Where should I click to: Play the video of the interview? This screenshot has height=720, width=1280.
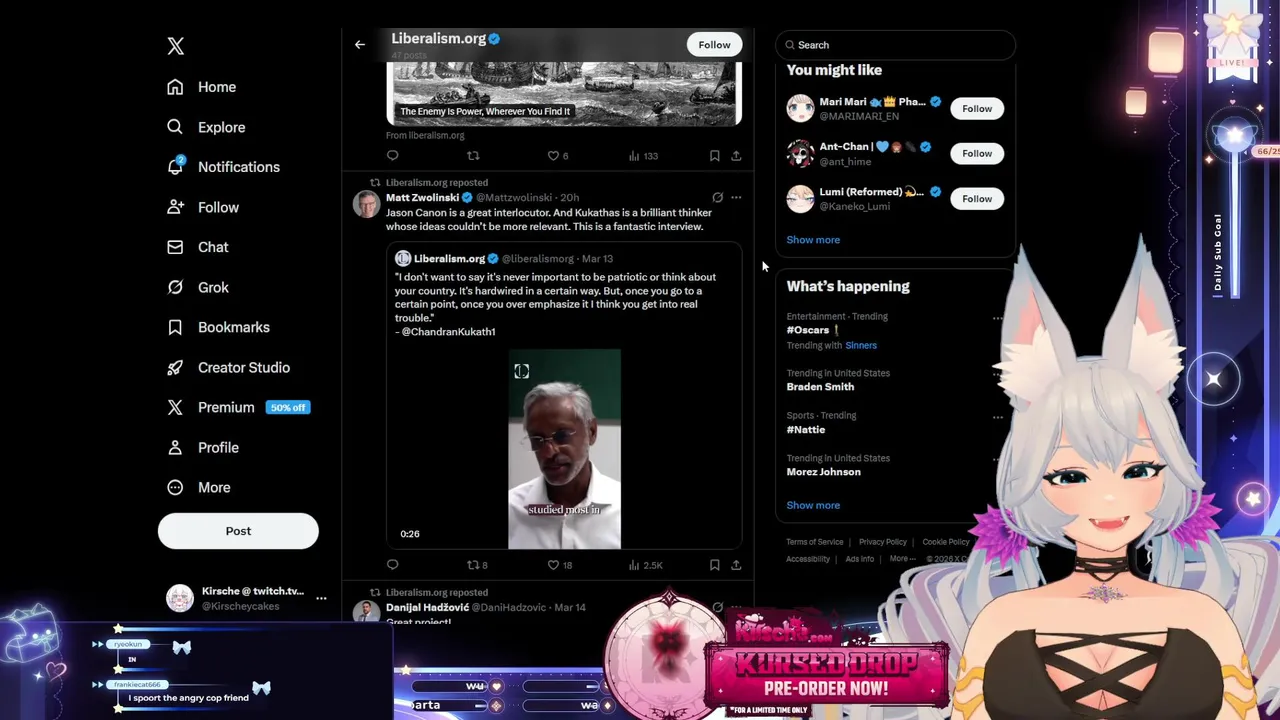click(564, 449)
